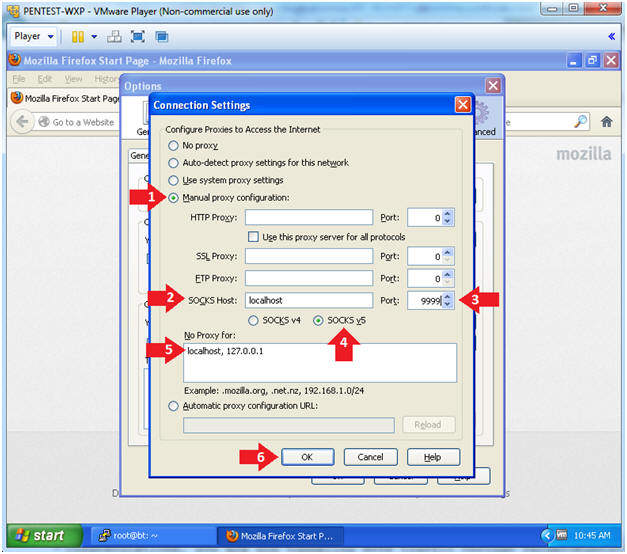The height and width of the screenshot is (554, 627).
Task: Increase the SOCKS port with up arrow
Action: pyautogui.click(x=448, y=297)
